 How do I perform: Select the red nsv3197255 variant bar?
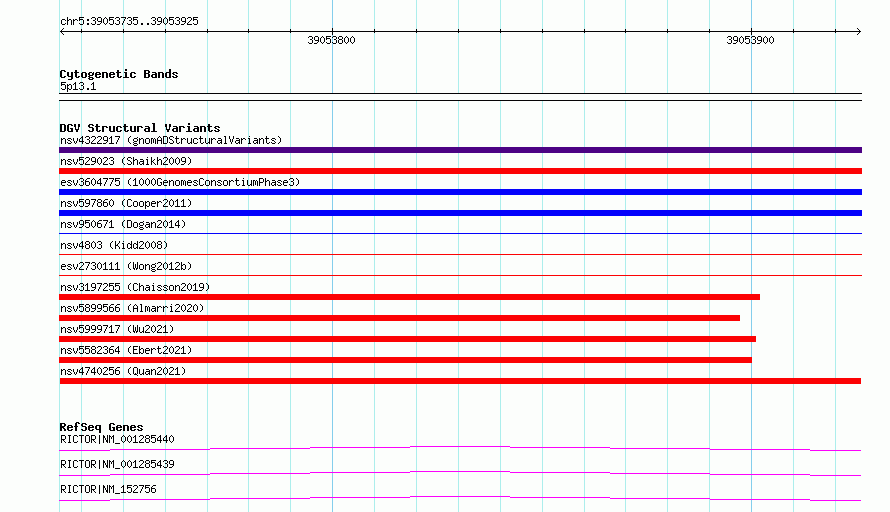click(x=409, y=297)
